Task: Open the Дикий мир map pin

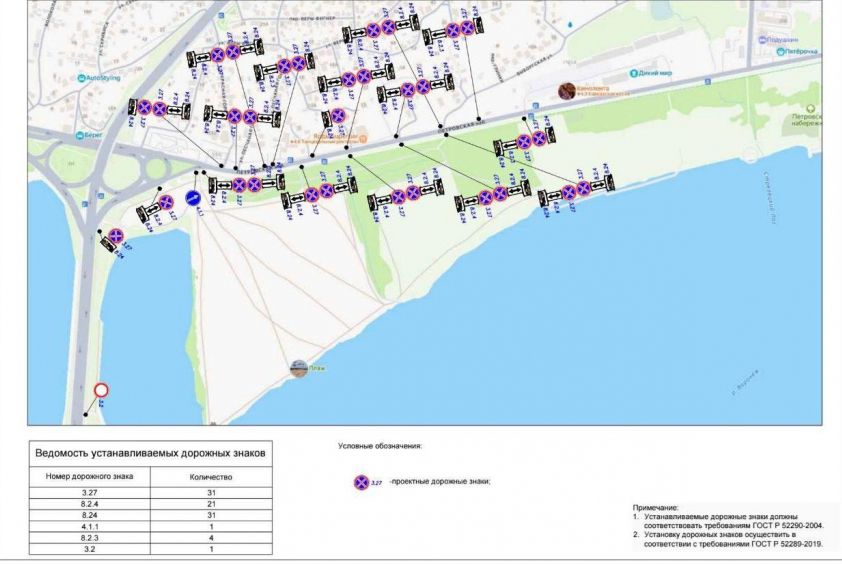Action: pos(634,73)
